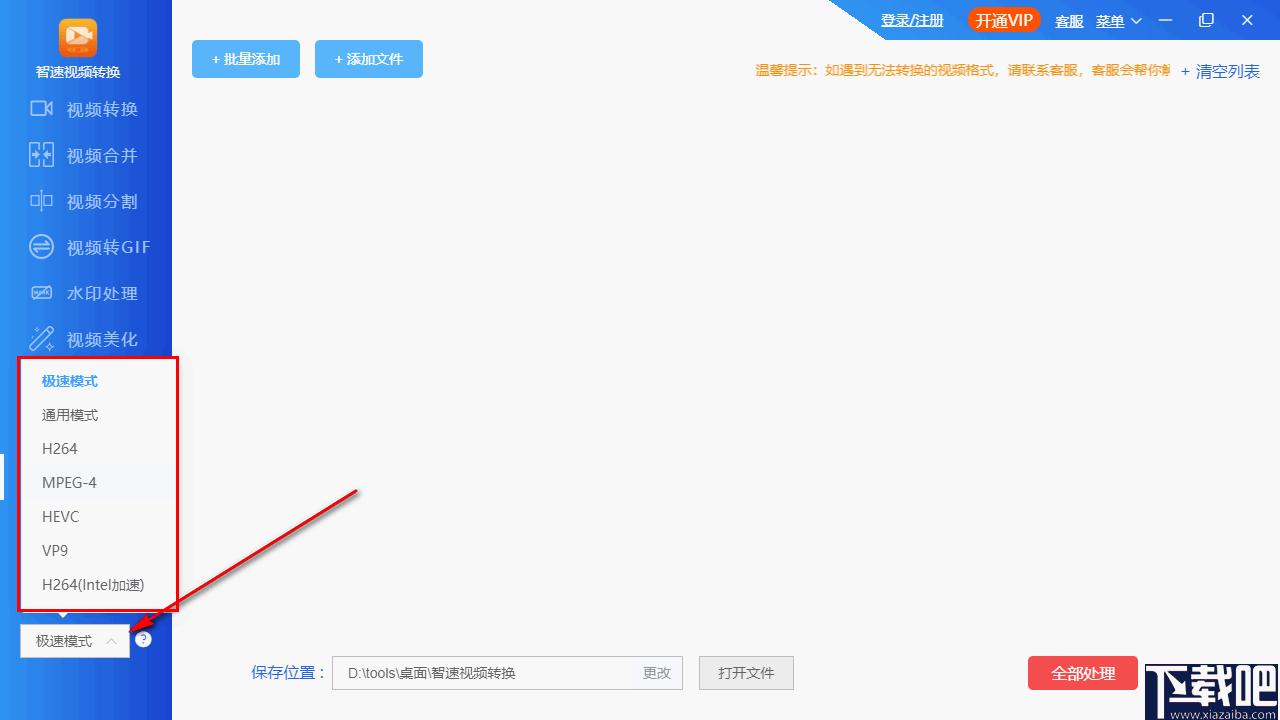Open the 客服 support link
The width and height of the screenshot is (1280, 720).
pos(1069,21)
